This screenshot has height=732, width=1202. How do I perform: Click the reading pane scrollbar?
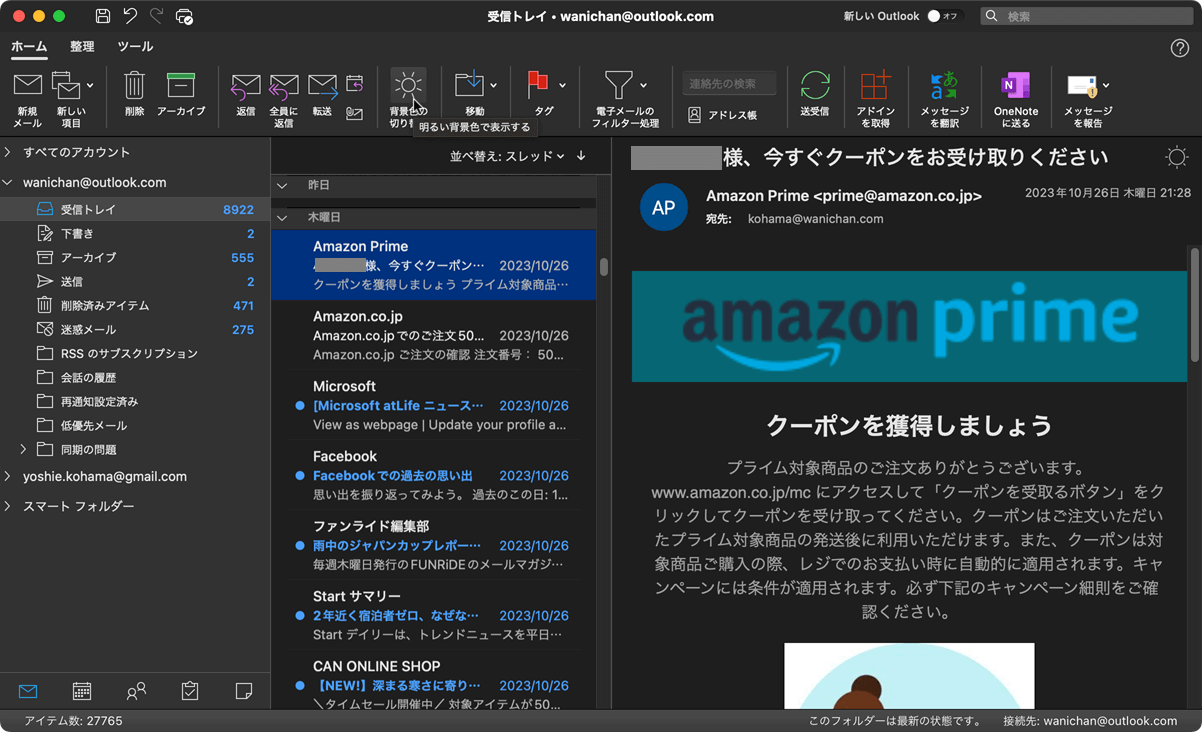(1194, 305)
